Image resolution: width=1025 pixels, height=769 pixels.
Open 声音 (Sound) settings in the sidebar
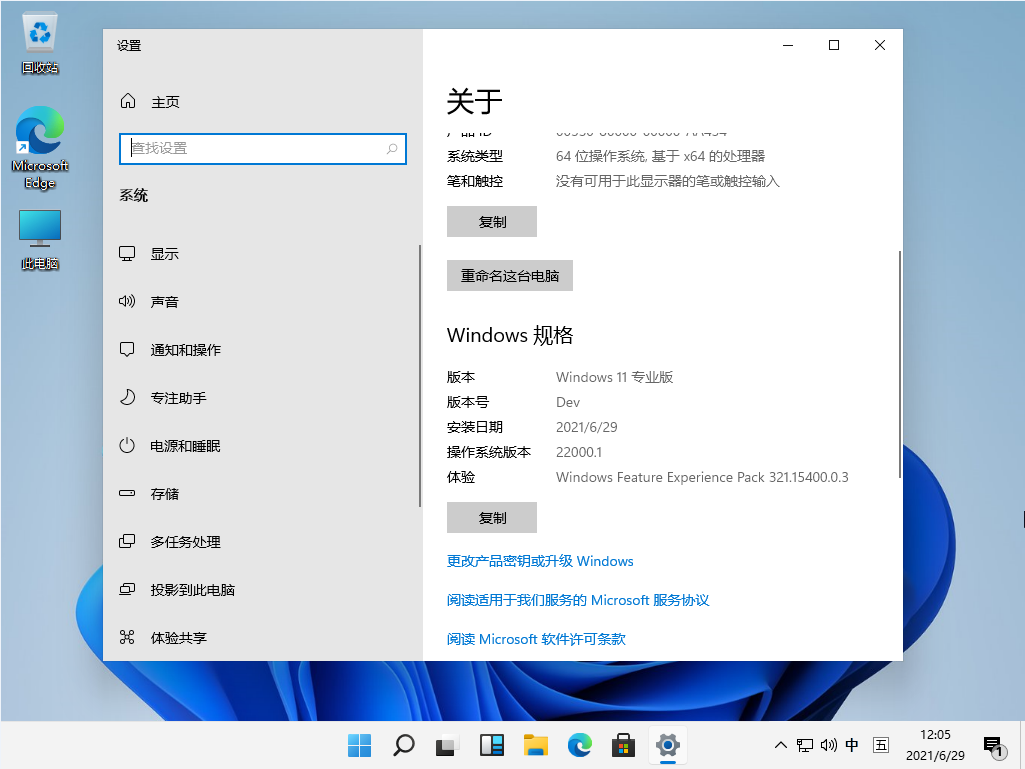164,301
